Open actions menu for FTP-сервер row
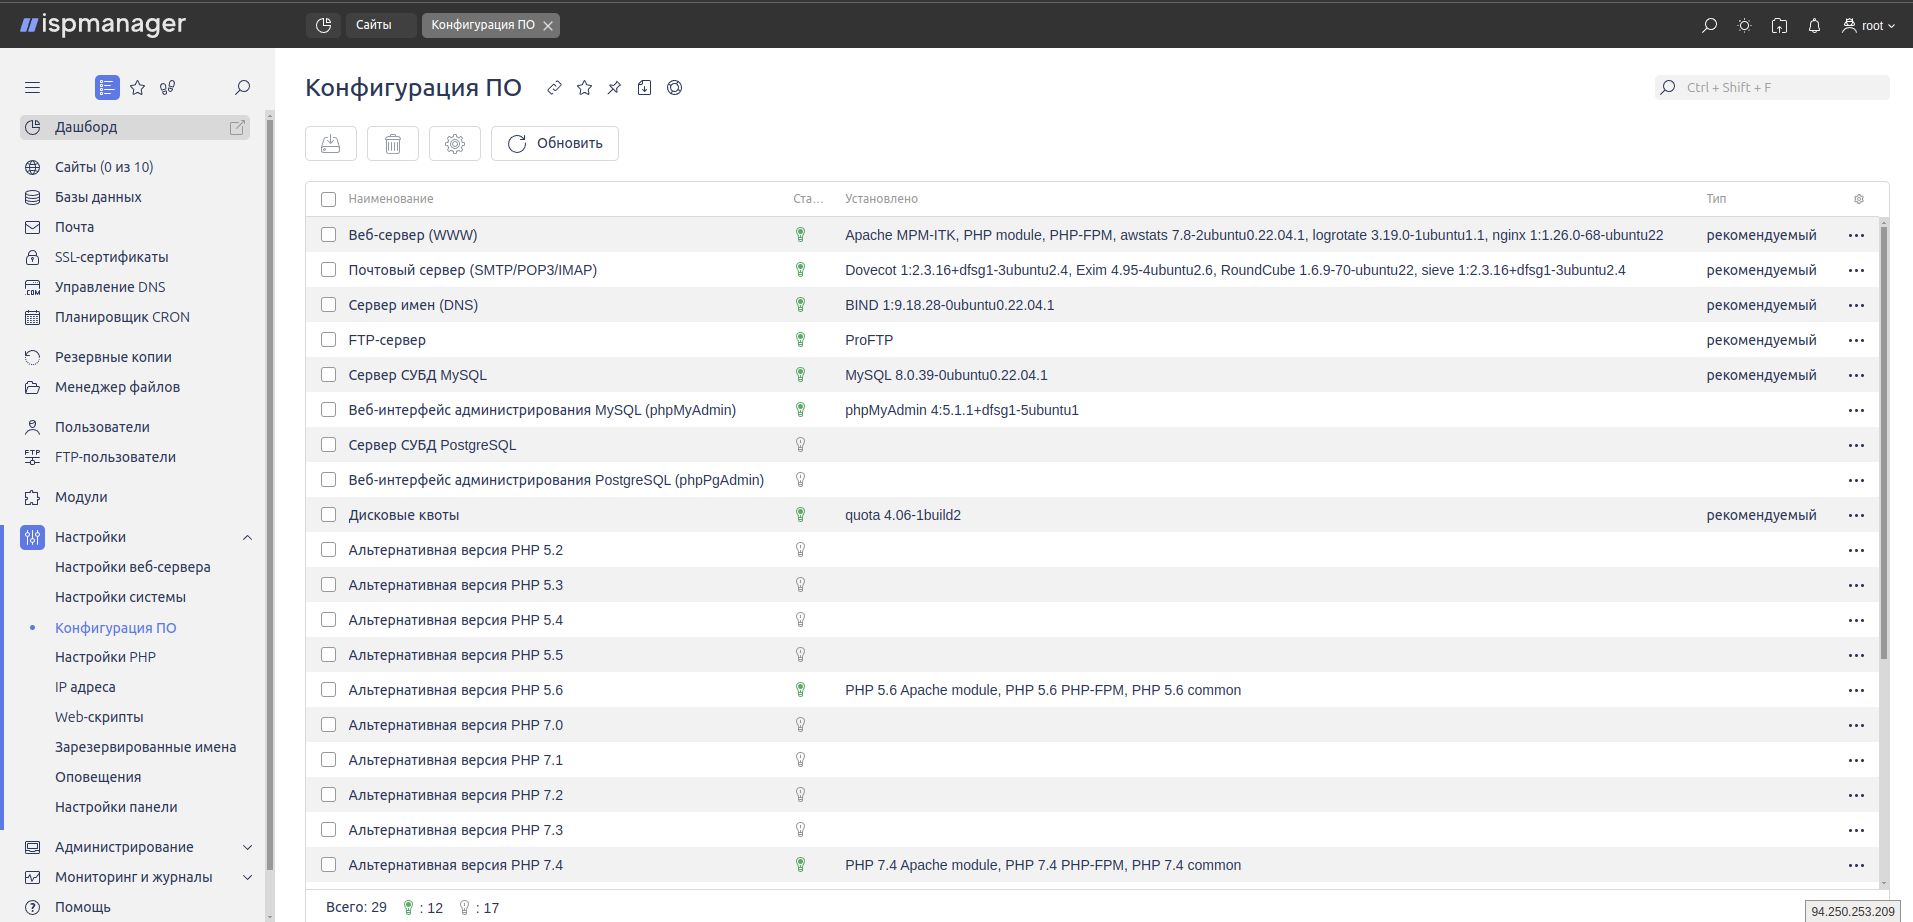This screenshot has height=922, width=1913. [1857, 340]
